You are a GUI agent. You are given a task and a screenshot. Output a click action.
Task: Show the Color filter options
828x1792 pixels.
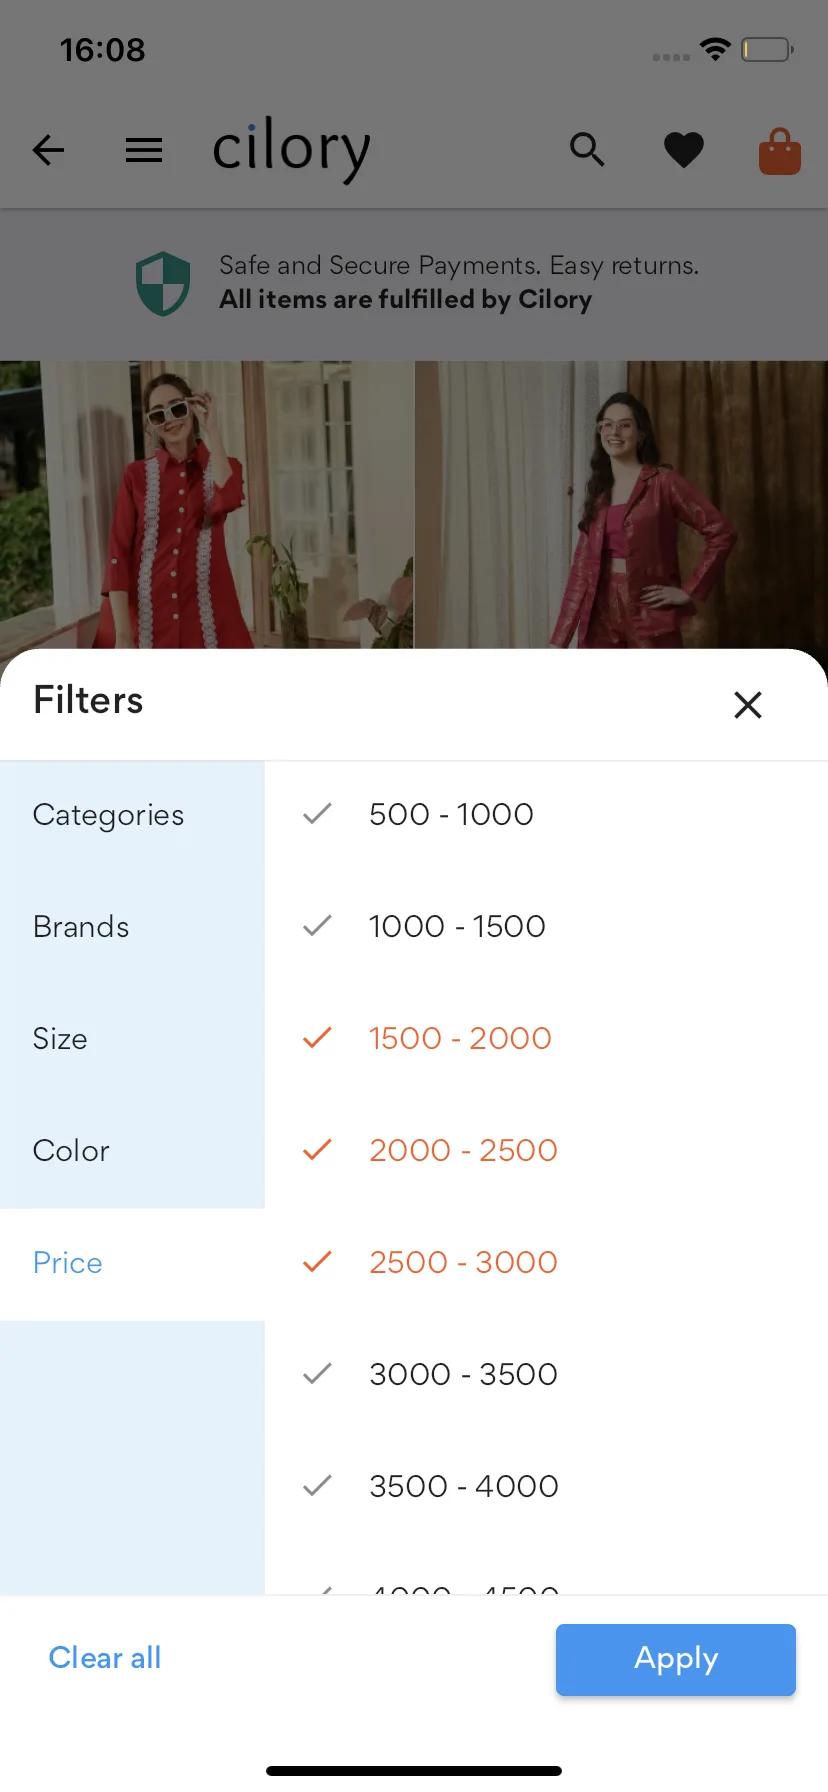pyautogui.click(x=71, y=1151)
